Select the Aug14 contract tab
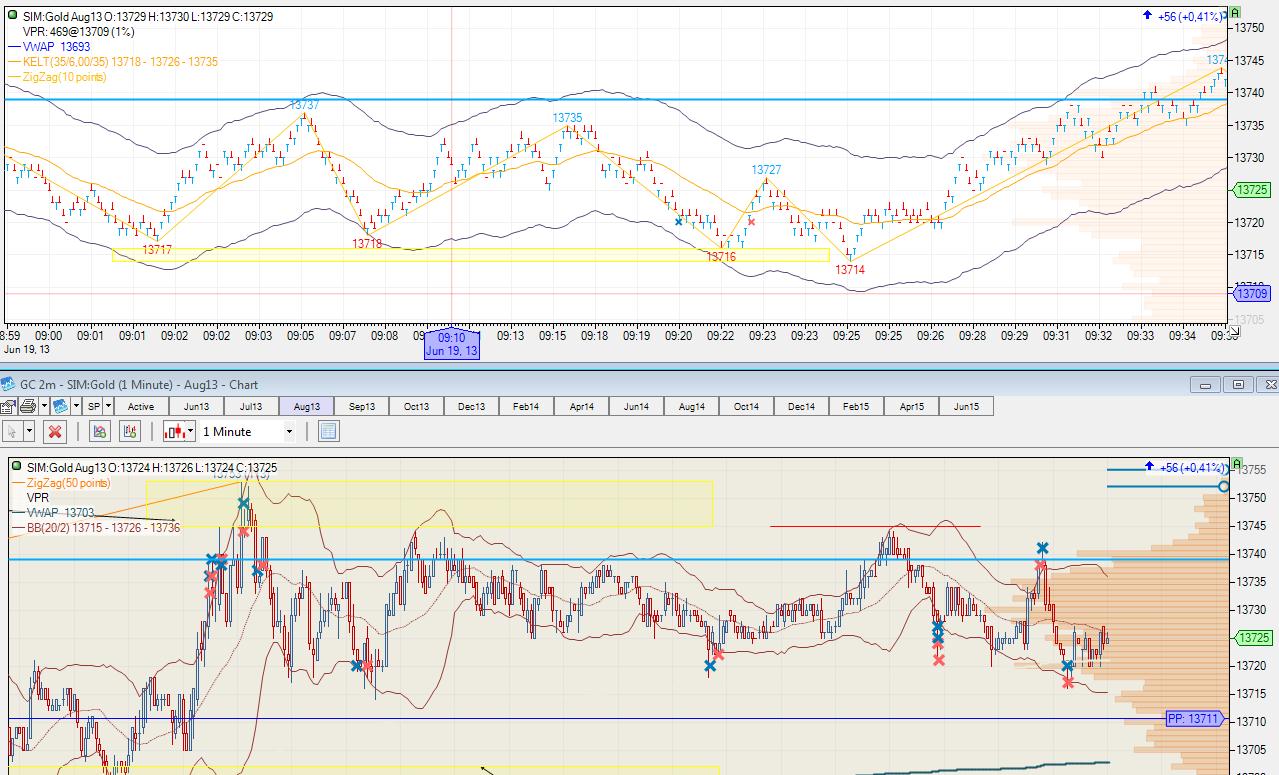Image resolution: width=1279 pixels, height=775 pixels. coord(691,406)
